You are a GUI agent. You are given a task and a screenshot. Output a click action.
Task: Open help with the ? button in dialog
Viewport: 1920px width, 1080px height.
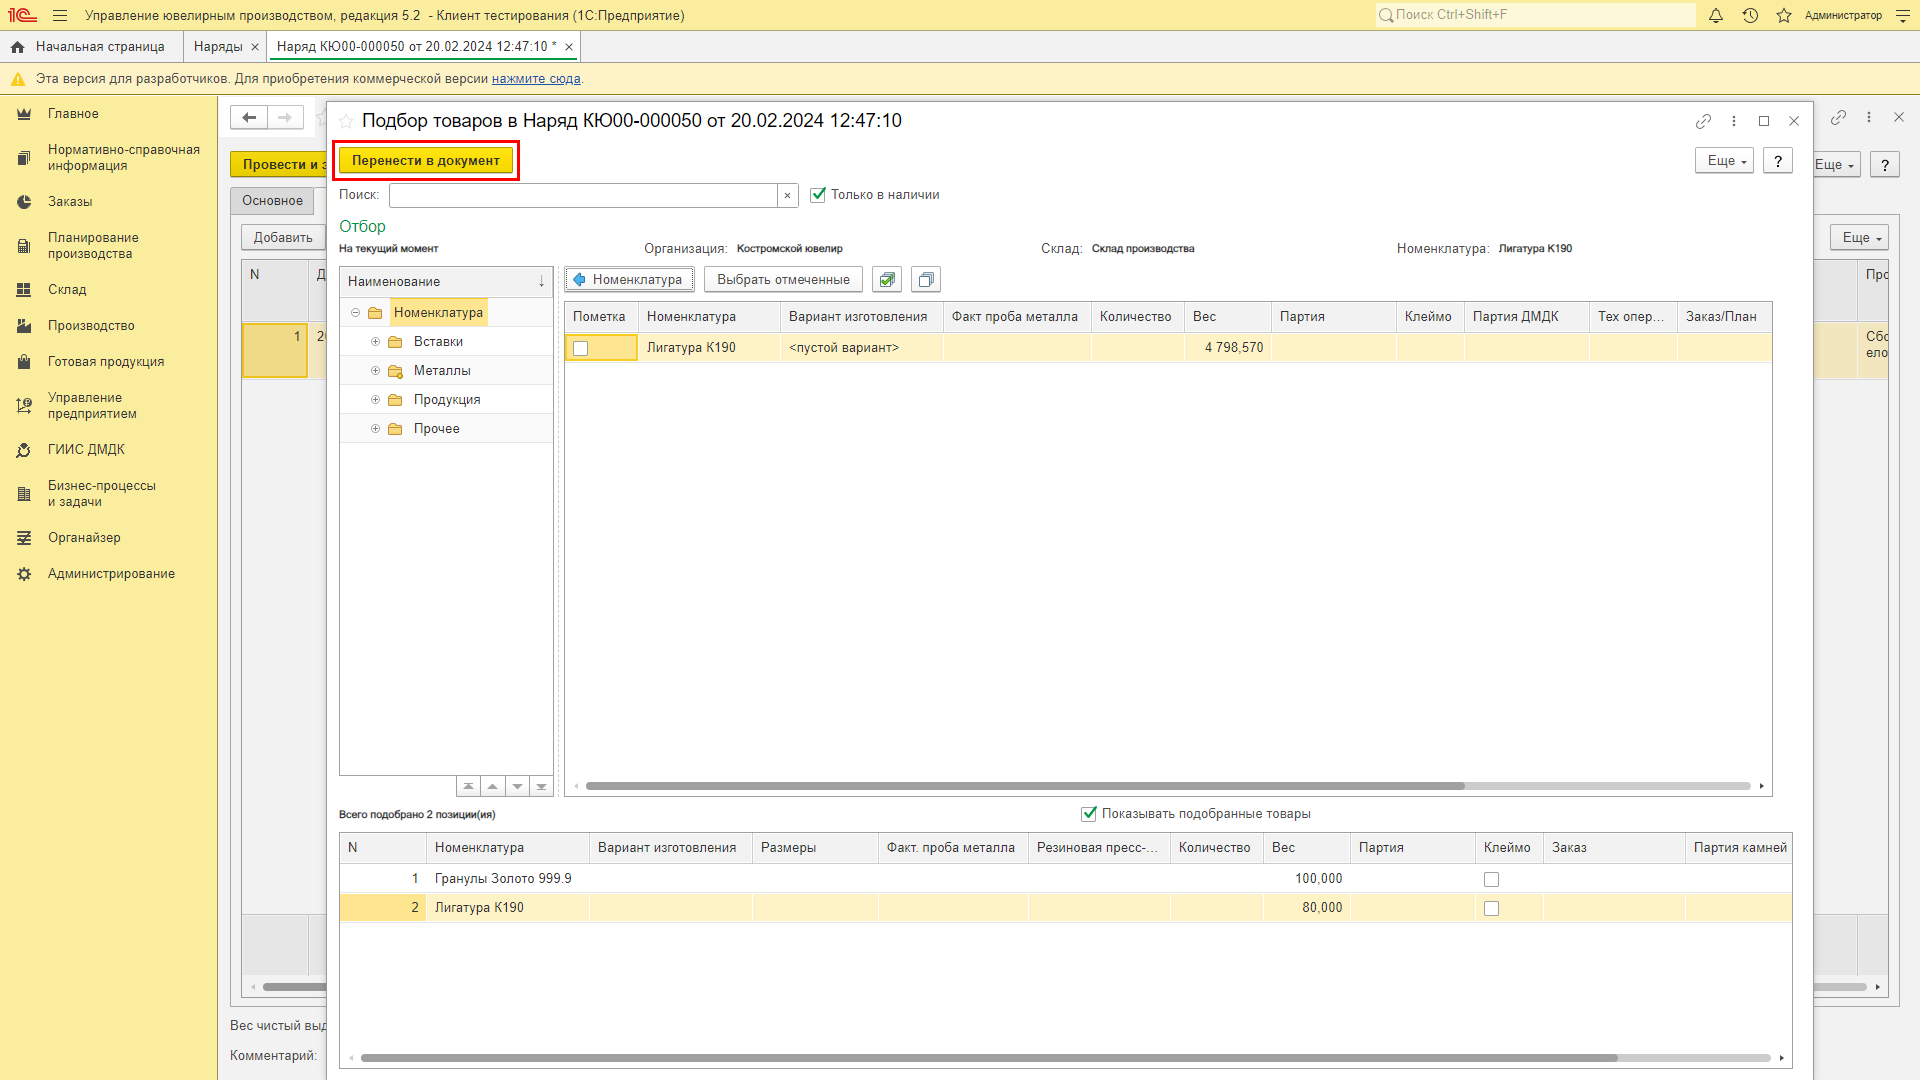[x=1778, y=161]
